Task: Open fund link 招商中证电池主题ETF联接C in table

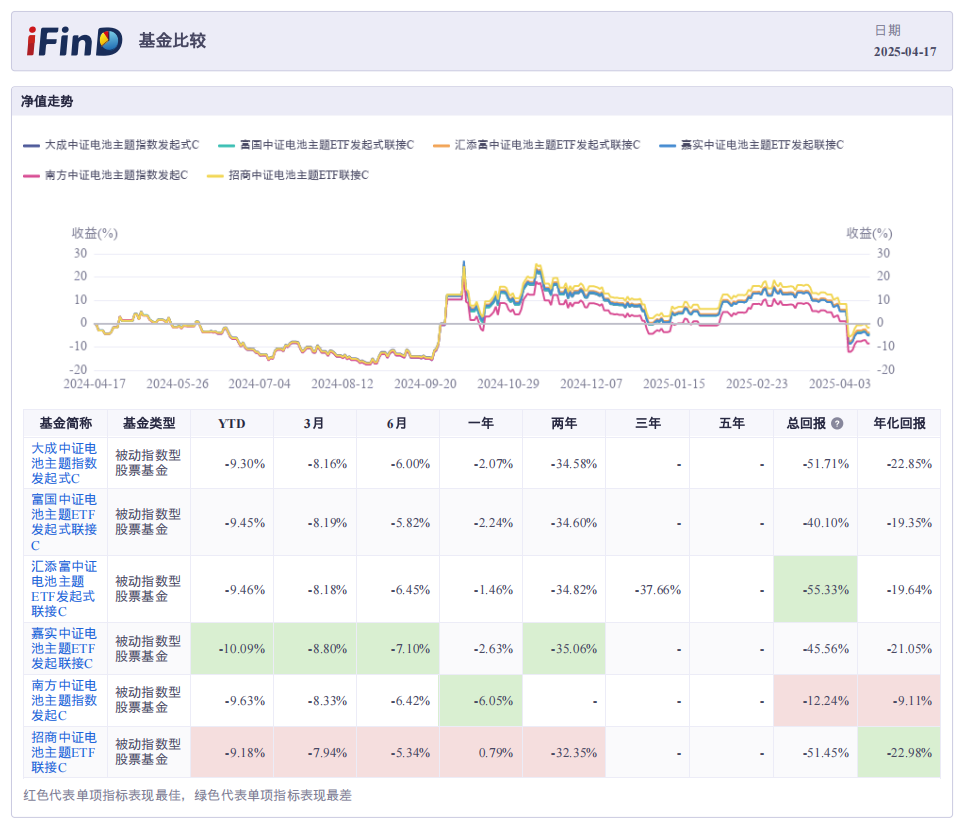Action: 64,753
